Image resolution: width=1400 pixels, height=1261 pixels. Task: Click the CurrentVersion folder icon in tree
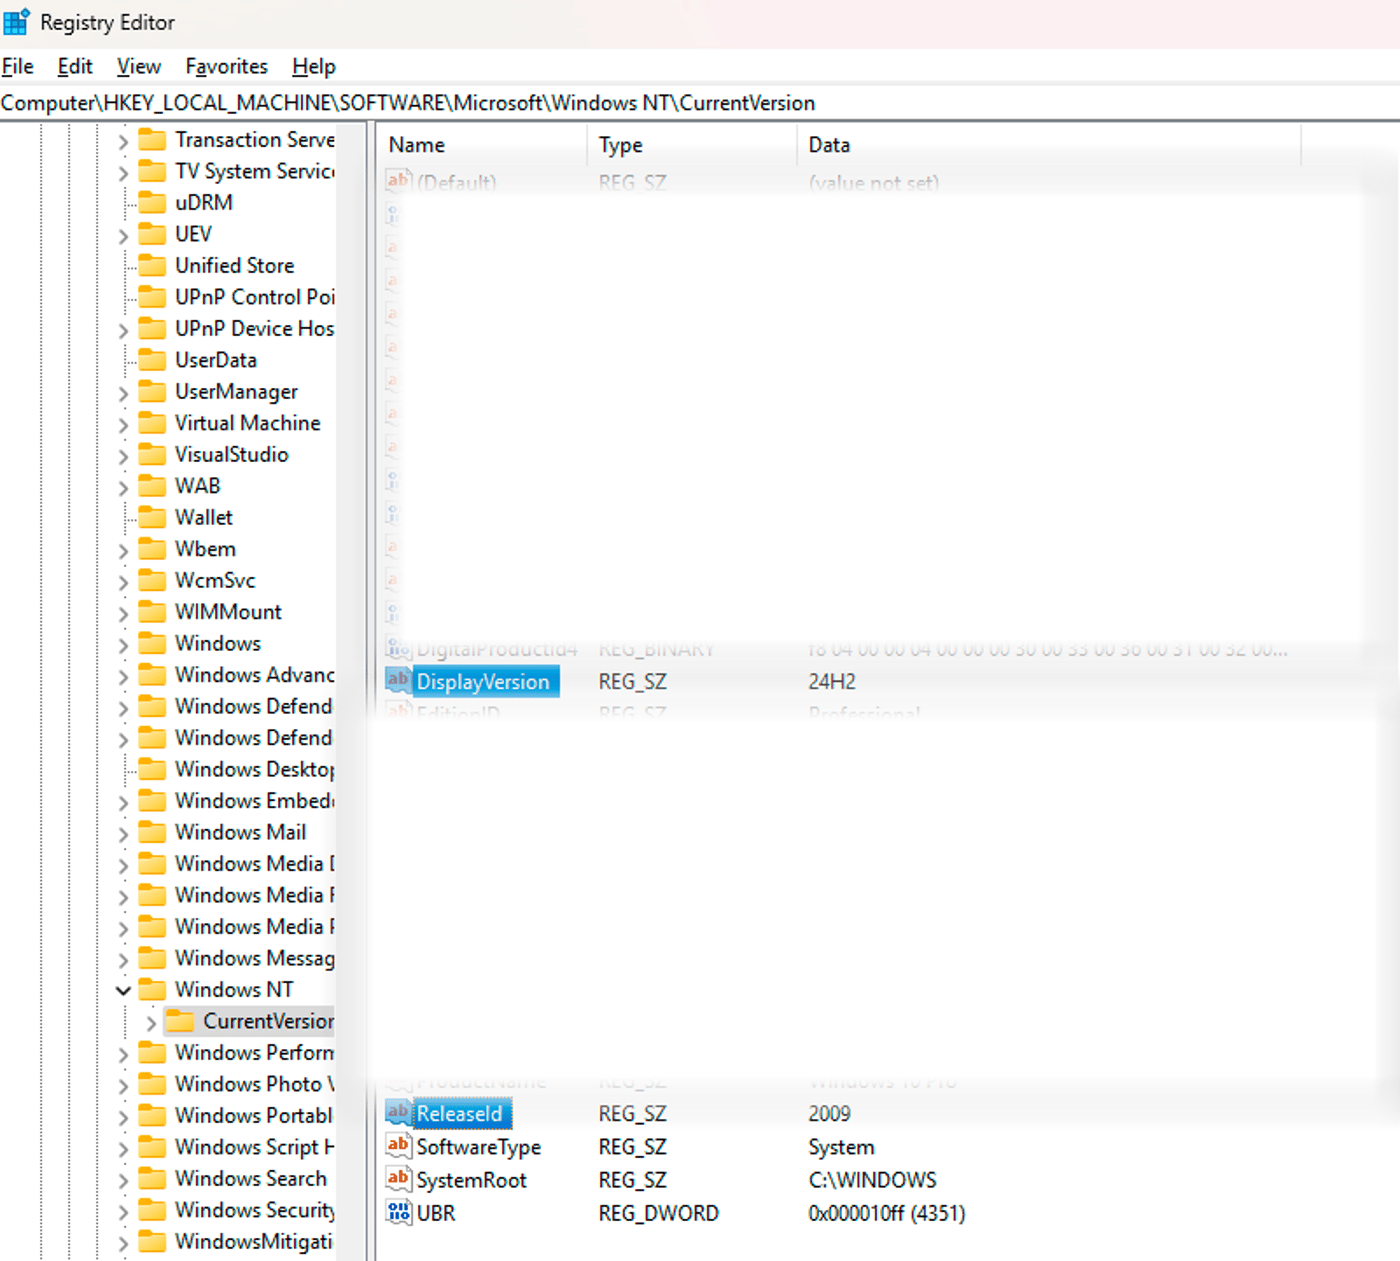click(180, 1021)
